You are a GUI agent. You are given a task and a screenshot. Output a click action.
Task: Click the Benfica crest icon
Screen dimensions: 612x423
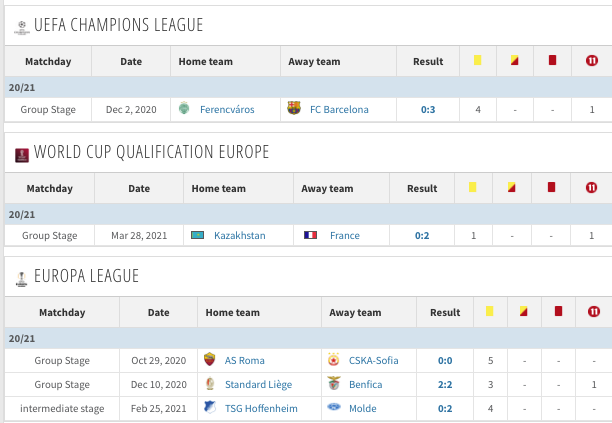(334, 384)
